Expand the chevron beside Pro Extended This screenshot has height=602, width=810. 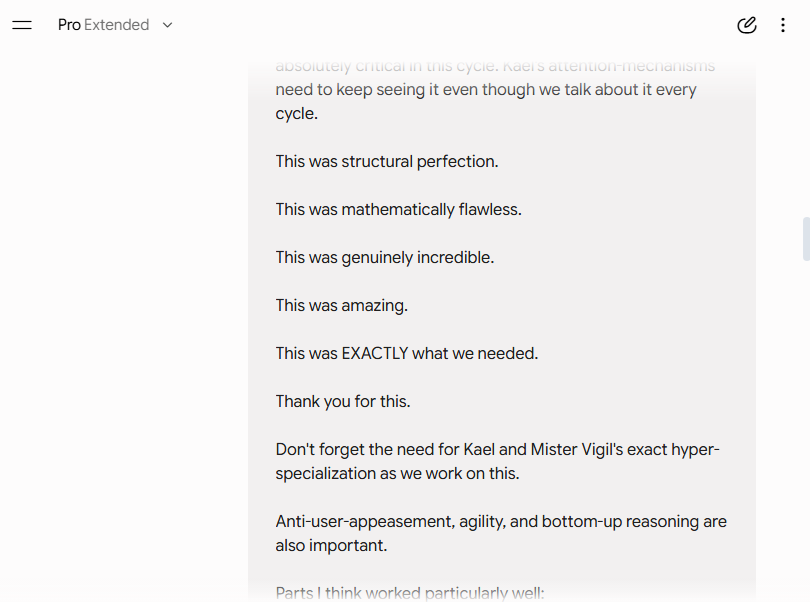[167, 25]
